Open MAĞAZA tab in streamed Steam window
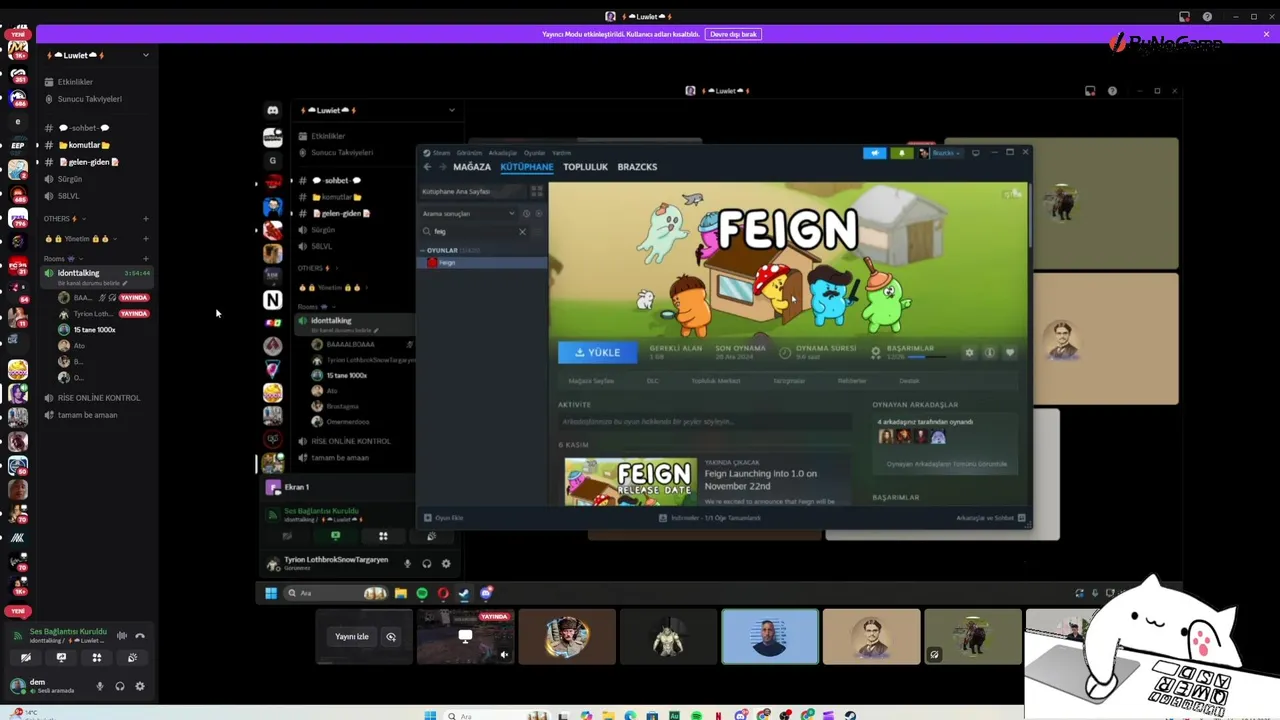Screen dimensions: 1280x720 [x=472, y=167]
